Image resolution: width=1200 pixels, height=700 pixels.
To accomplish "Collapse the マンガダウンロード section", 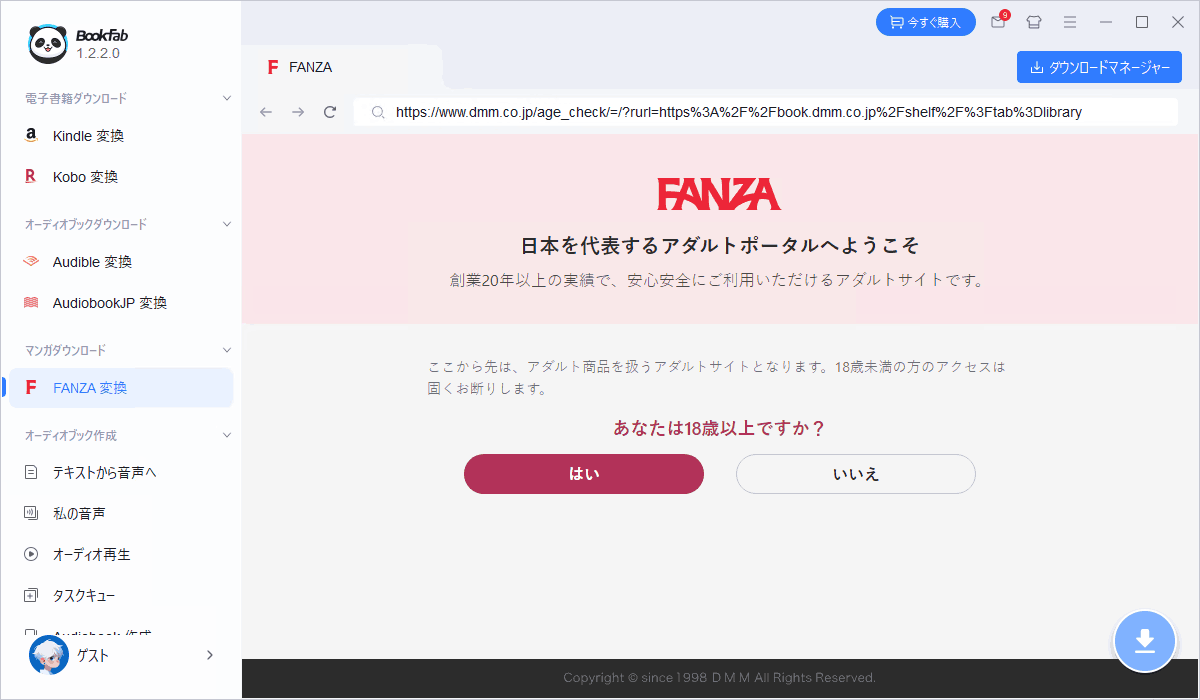I will click(x=227, y=350).
